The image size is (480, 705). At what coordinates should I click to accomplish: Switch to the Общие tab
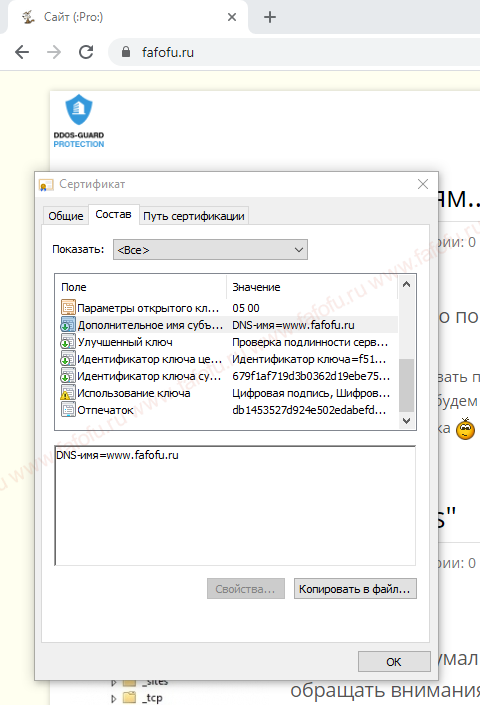click(66, 216)
